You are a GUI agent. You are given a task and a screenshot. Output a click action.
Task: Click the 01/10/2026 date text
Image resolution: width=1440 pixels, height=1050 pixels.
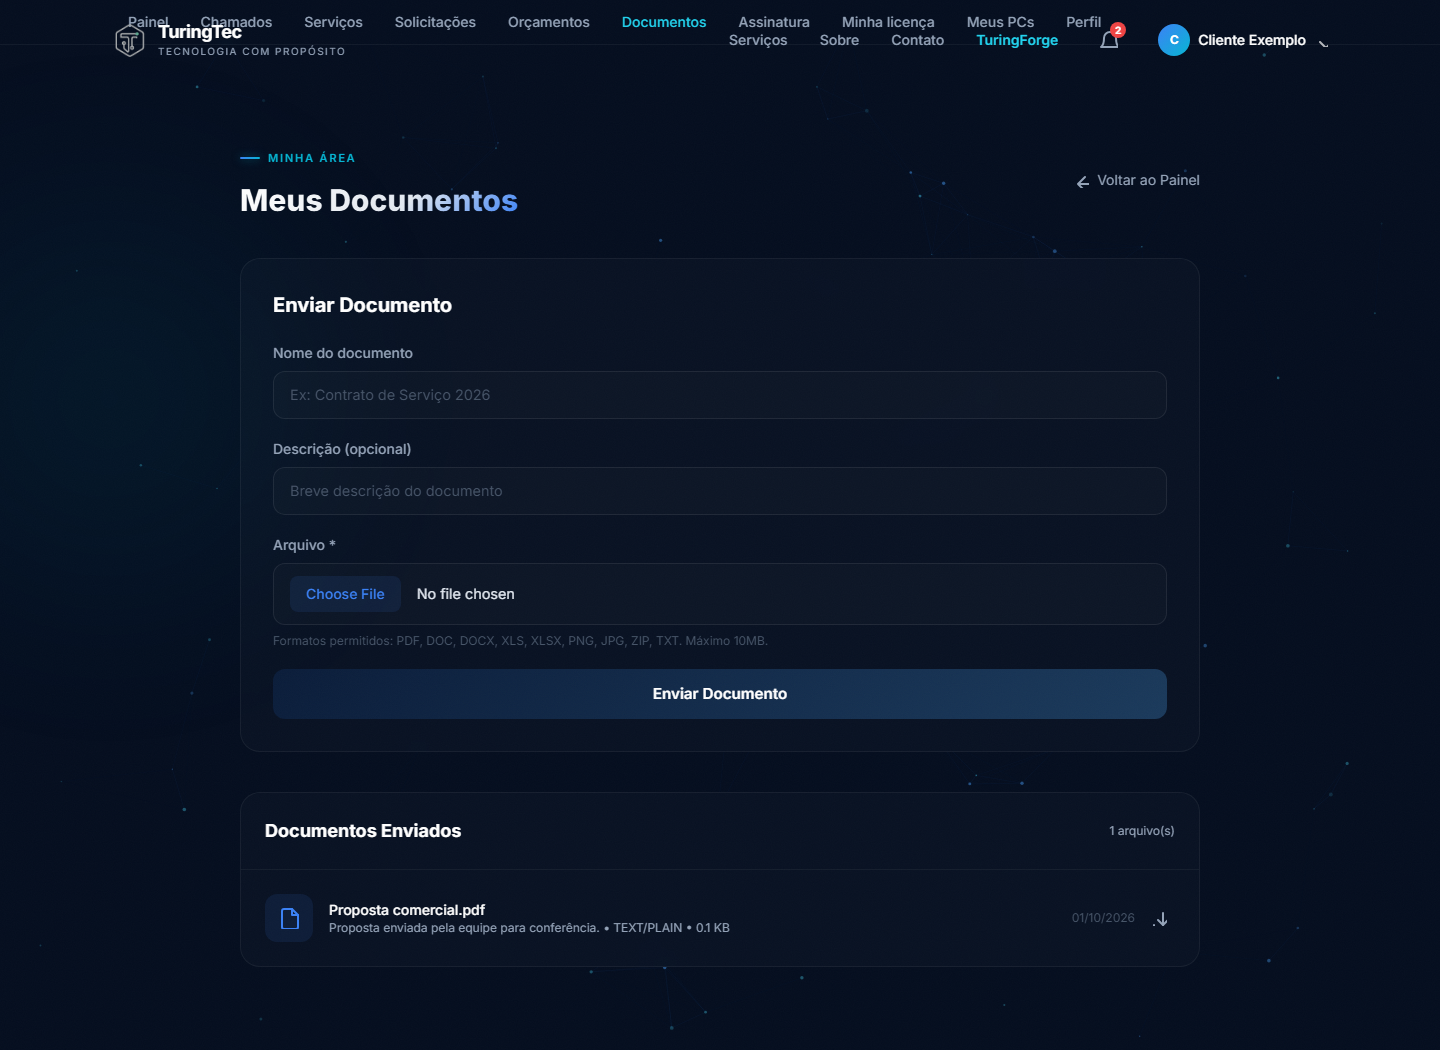pyautogui.click(x=1103, y=918)
